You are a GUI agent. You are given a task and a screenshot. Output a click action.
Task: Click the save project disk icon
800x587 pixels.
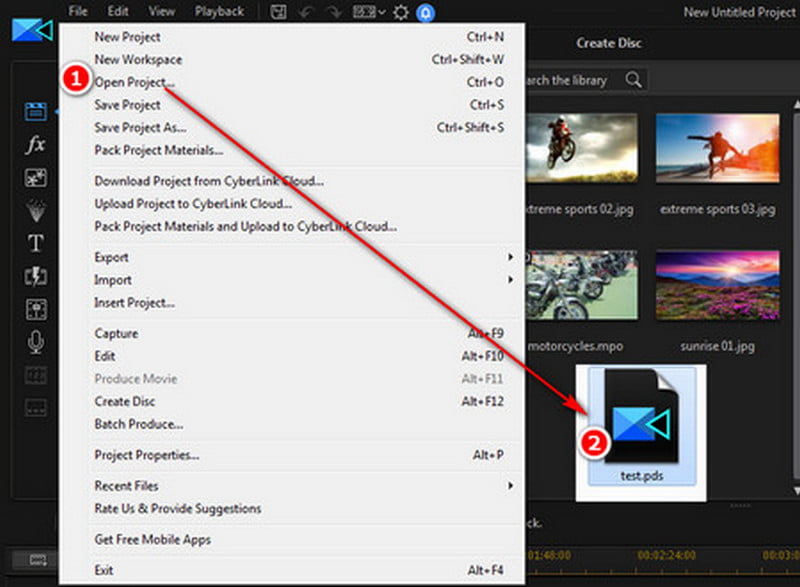278,12
